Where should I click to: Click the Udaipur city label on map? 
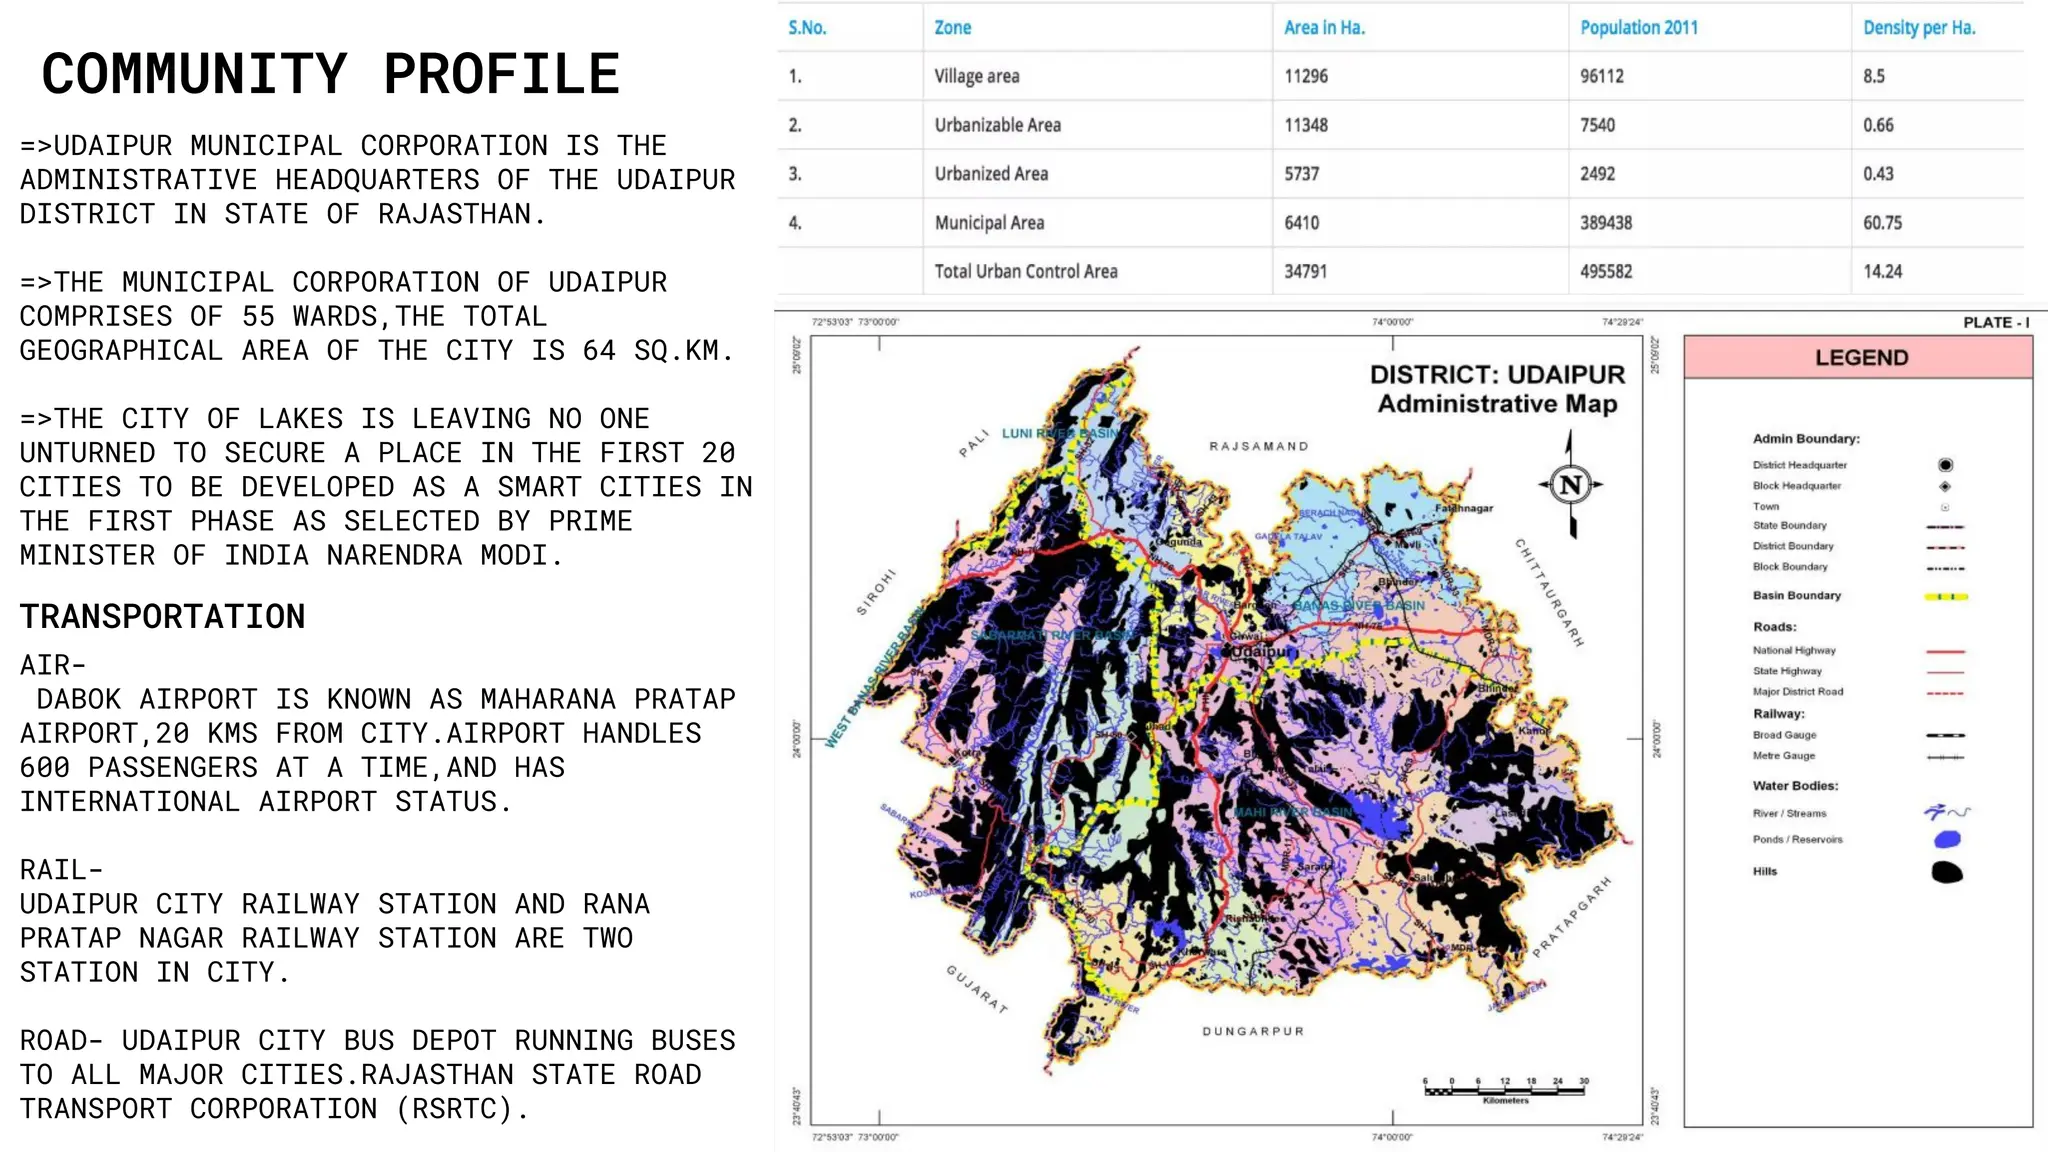[x=1263, y=651]
